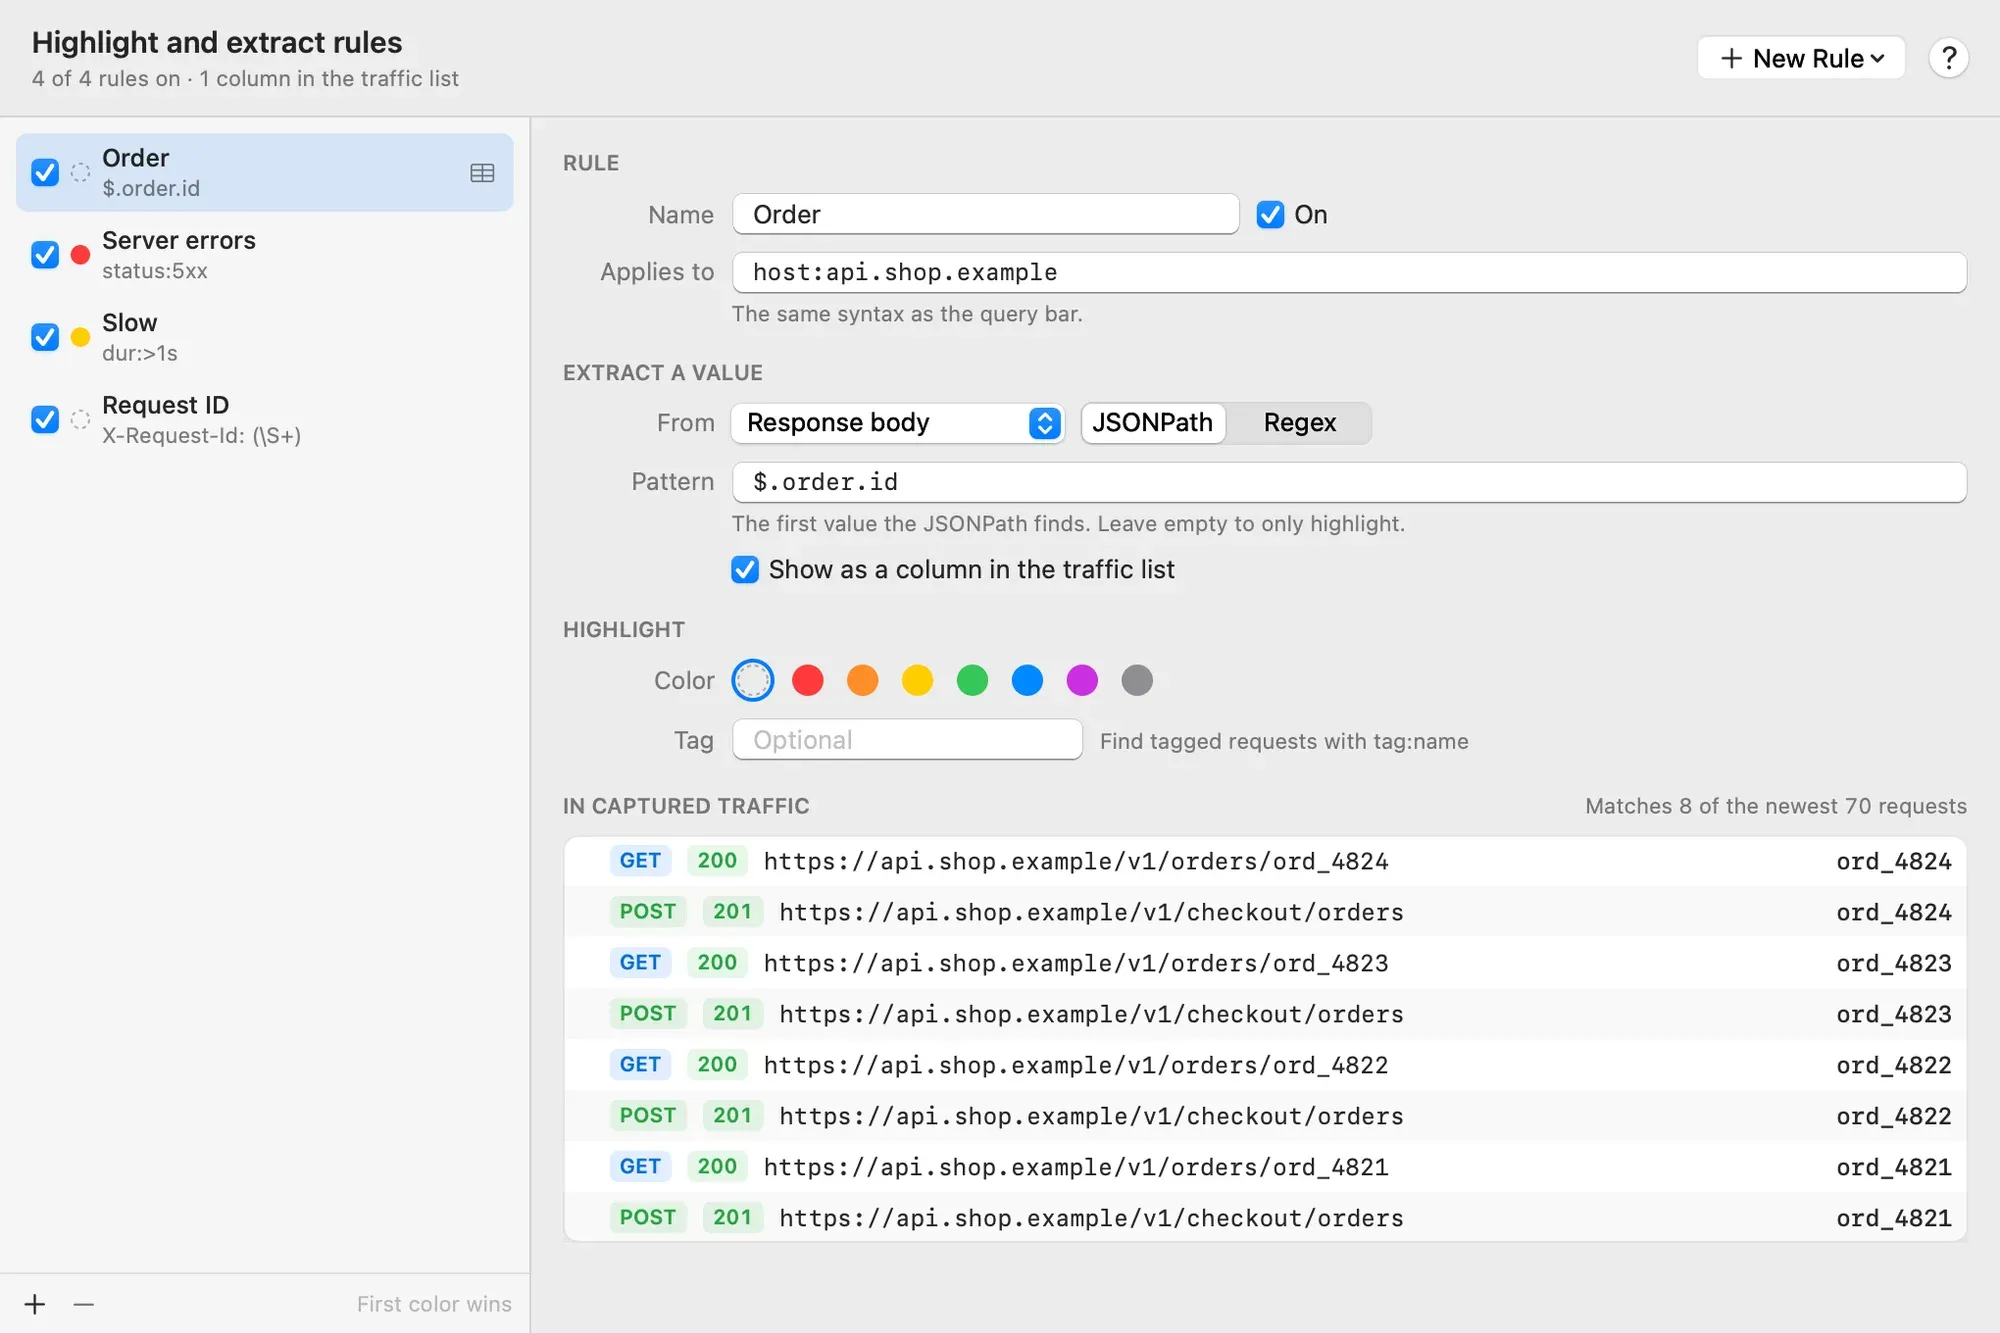The height and width of the screenshot is (1333, 2000).
Task: Select GET request for orders/ord_4823
Action: coord(1265,963)
